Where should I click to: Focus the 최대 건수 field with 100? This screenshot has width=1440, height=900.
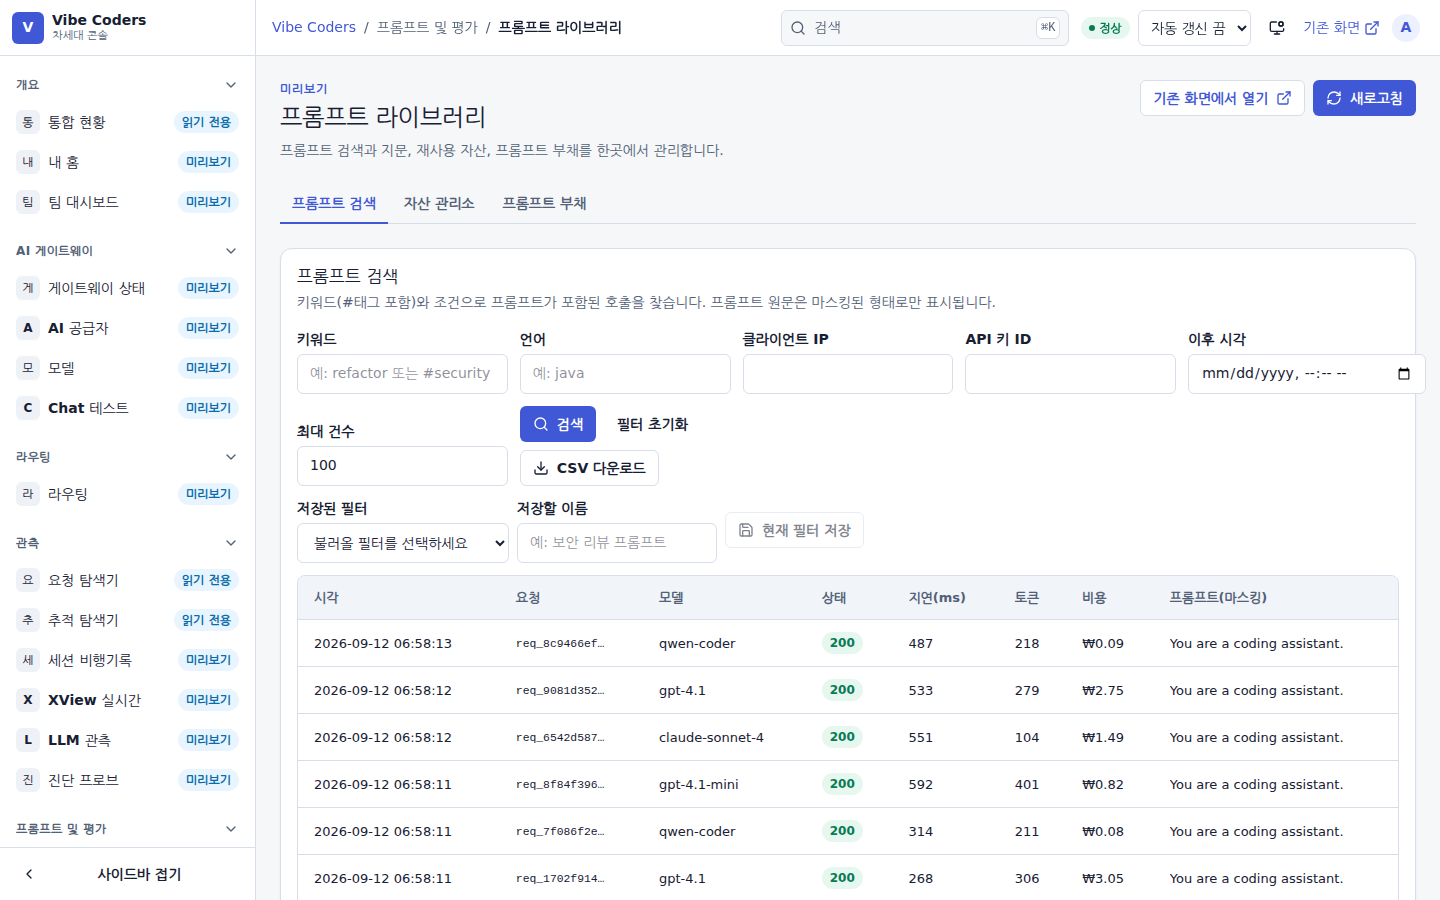coord(402,466)
